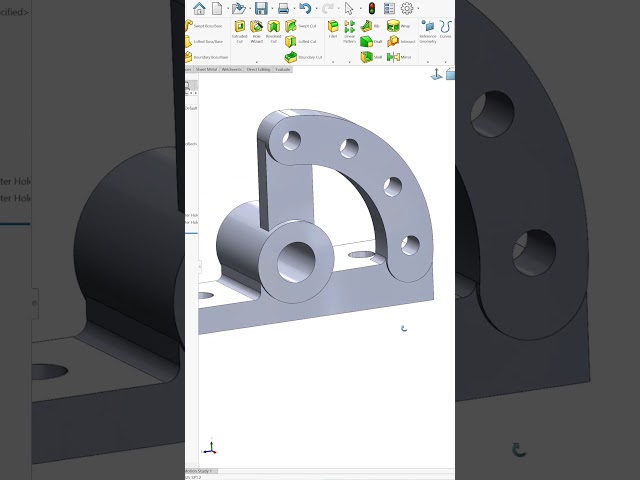Select the Lofted Boss/Base tool
The height and width of the screenshot is (480, 640).
tap(204, 41)
